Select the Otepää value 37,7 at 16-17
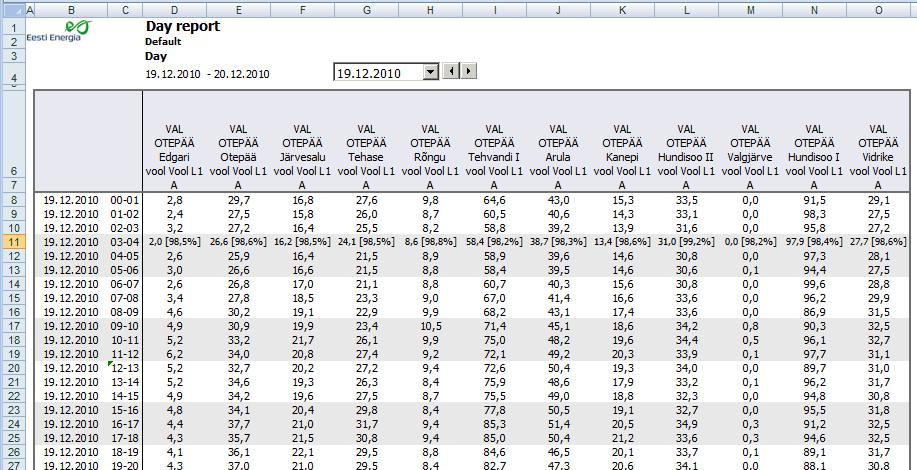The height and width of the screenshot is (470, 917). [x=238, y=424]
